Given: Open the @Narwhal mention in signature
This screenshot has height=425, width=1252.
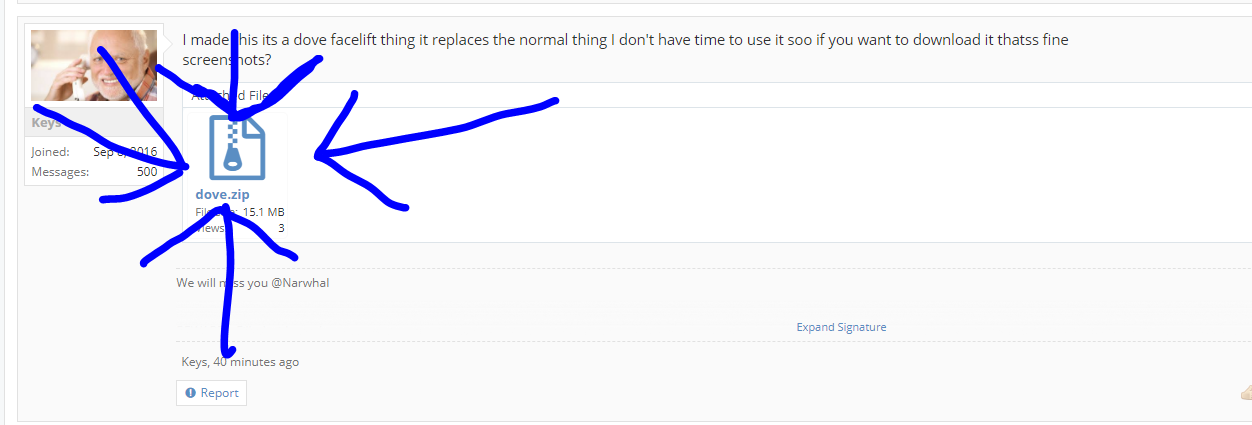Looking at the screenshot, I should [x=300, y=283].
